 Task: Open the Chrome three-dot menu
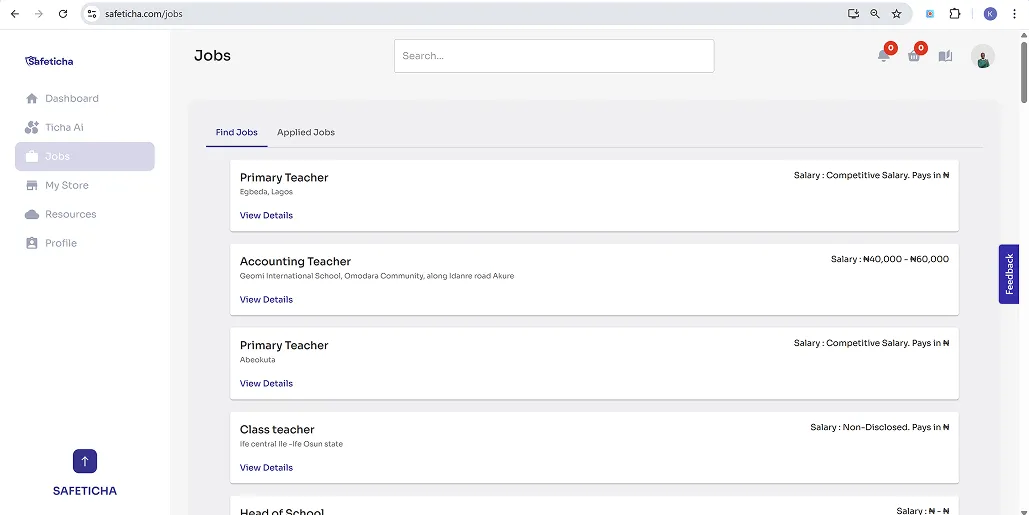click(1015, 14)
